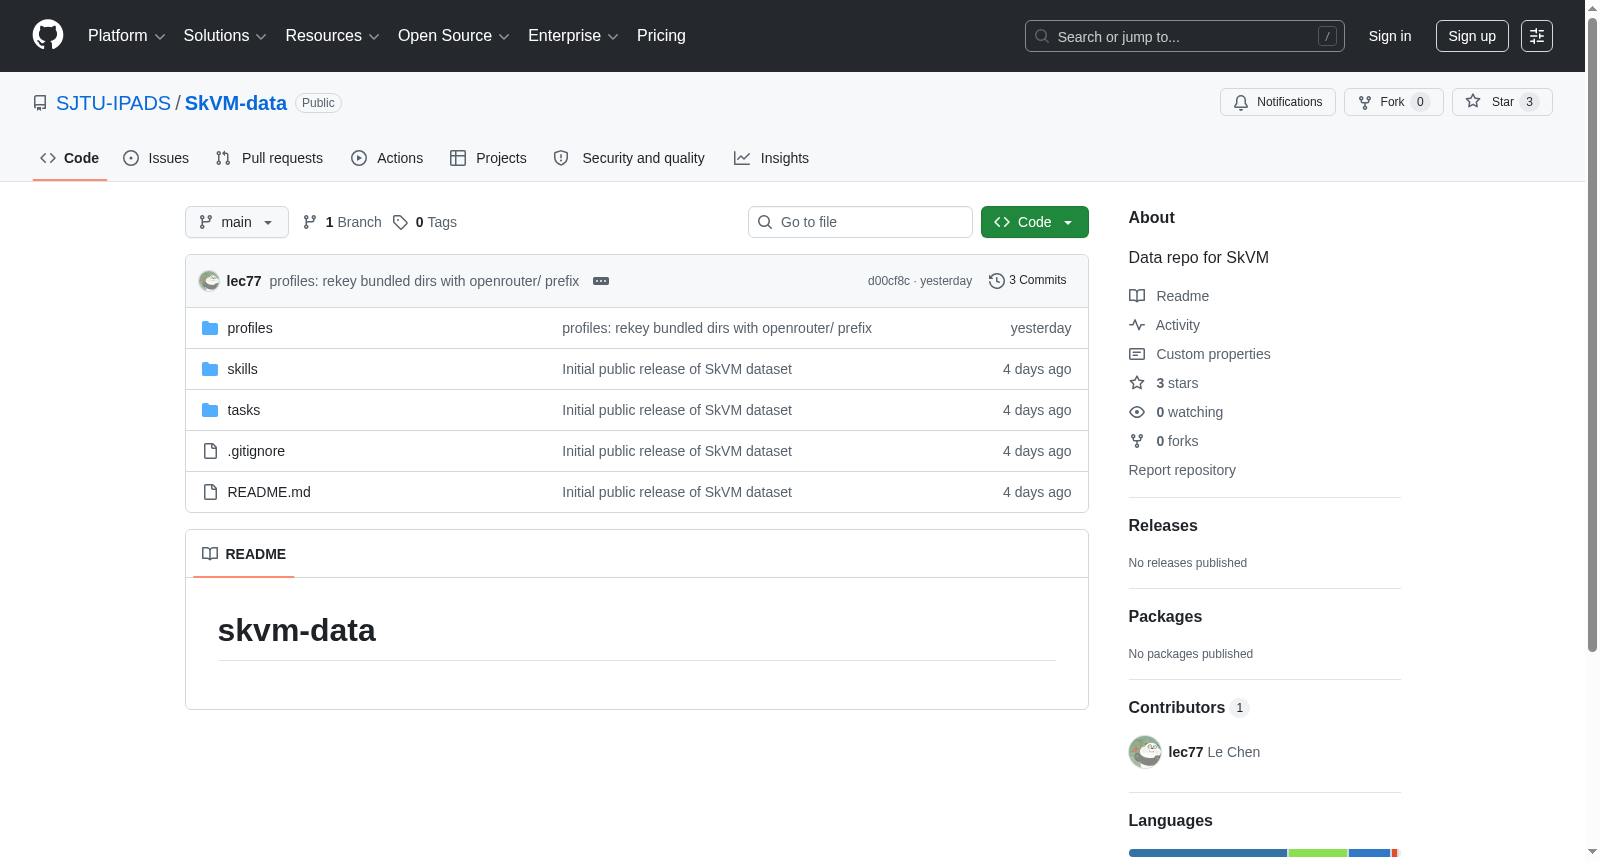Open the main branch selector dropdown
Viewport: 1600px width, 861px height.
tap(237, 222)
